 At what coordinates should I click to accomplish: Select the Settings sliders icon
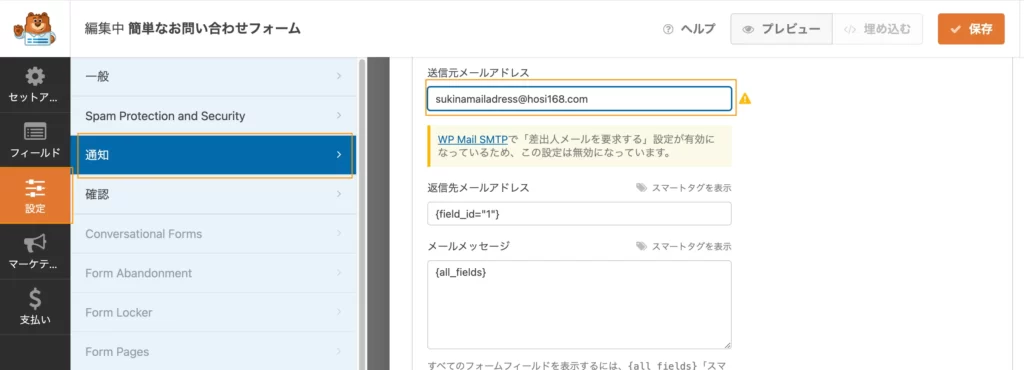coord(35,189)
